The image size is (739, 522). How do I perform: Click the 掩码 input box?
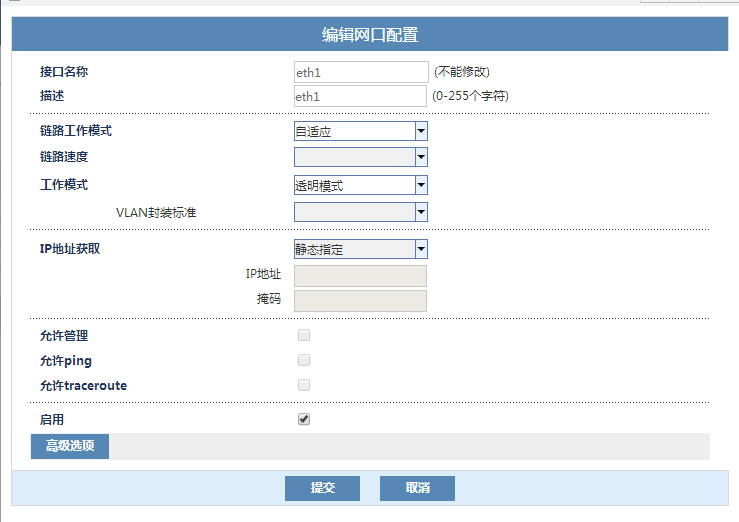pyautogui.click(x=360, y=301)
